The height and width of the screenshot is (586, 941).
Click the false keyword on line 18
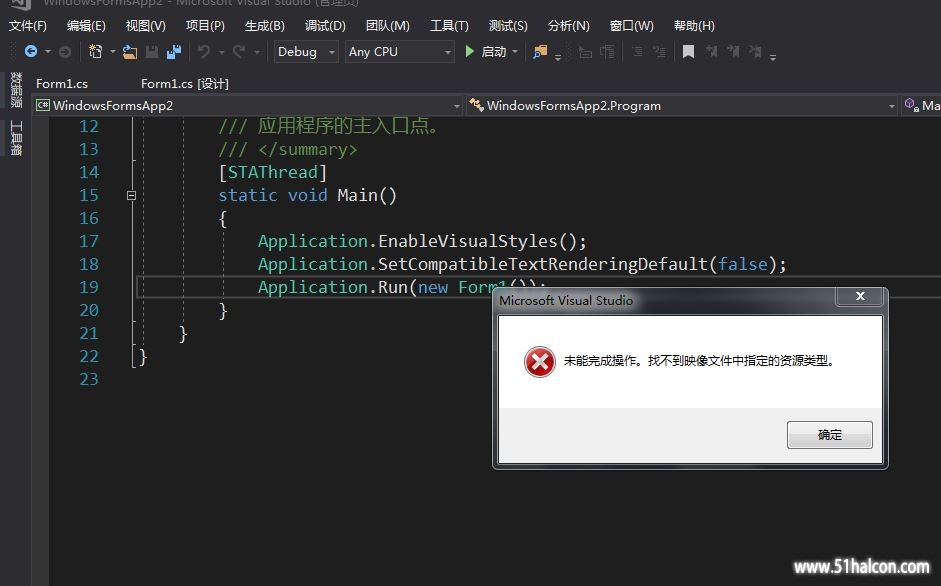click(743, 264)
